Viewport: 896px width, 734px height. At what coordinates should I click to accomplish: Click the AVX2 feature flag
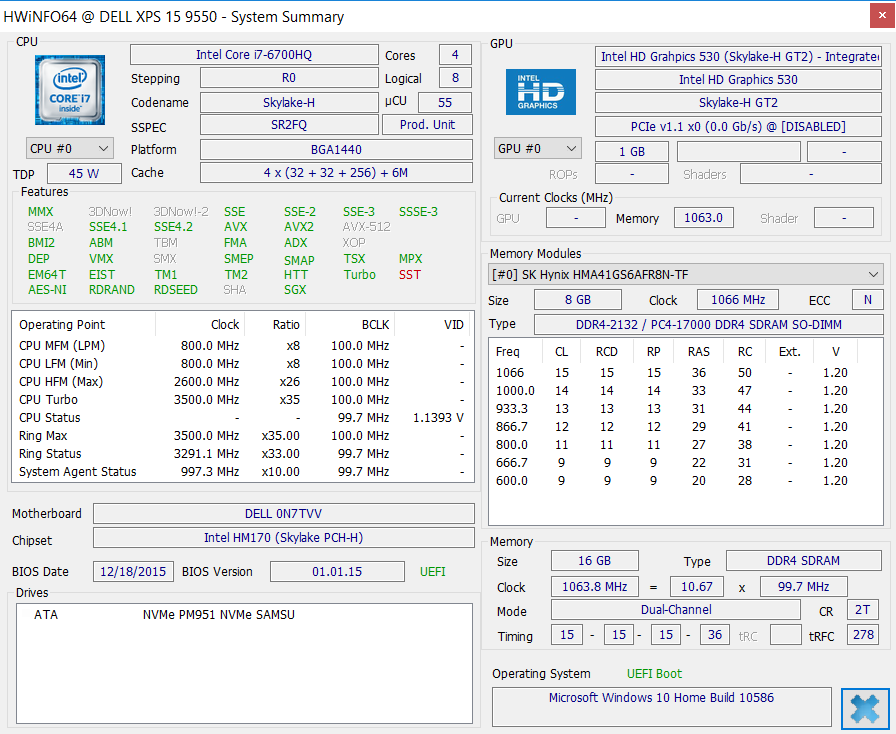pos(298,227)
